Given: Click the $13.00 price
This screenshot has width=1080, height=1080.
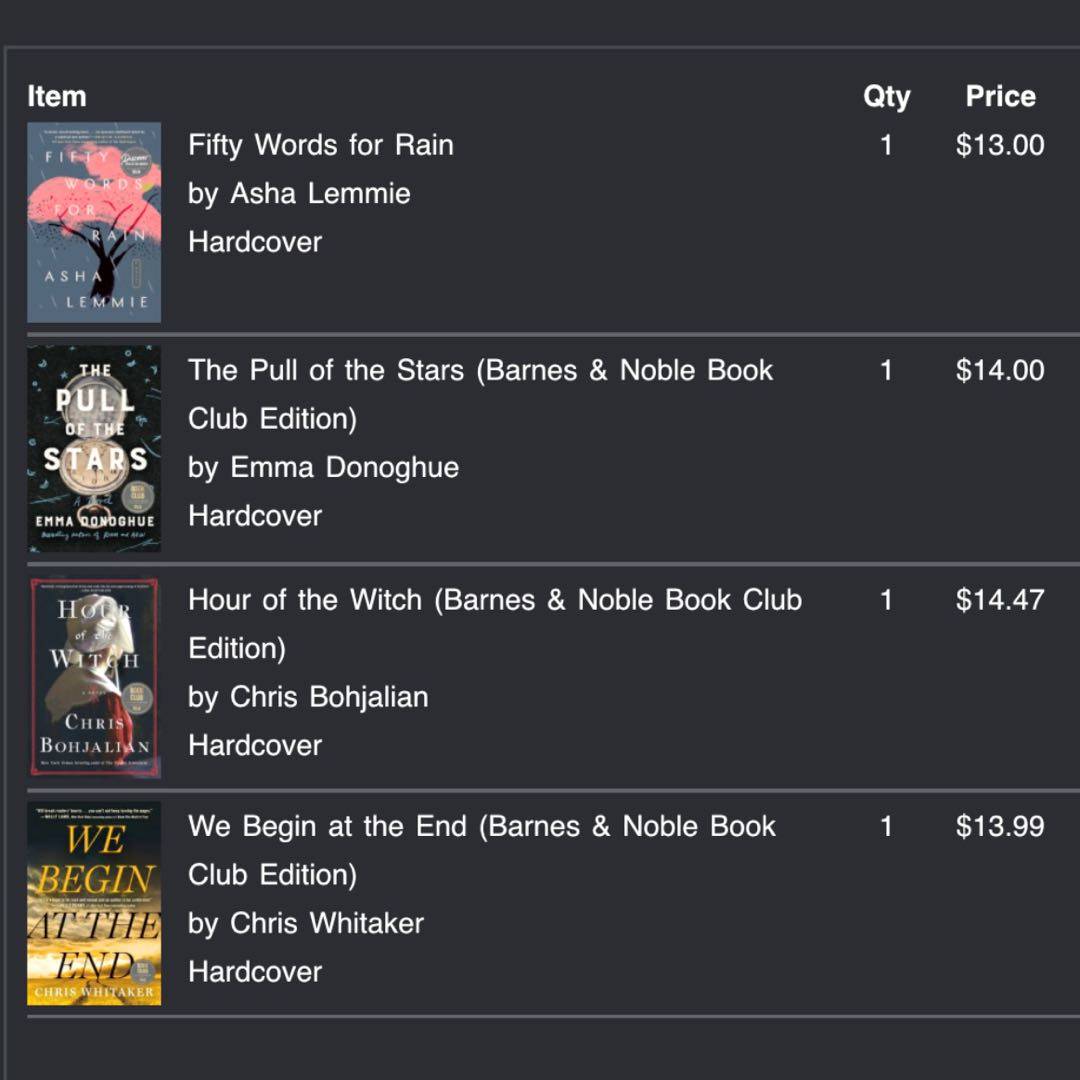Looking at the screenshot, I should (1000, 145).
